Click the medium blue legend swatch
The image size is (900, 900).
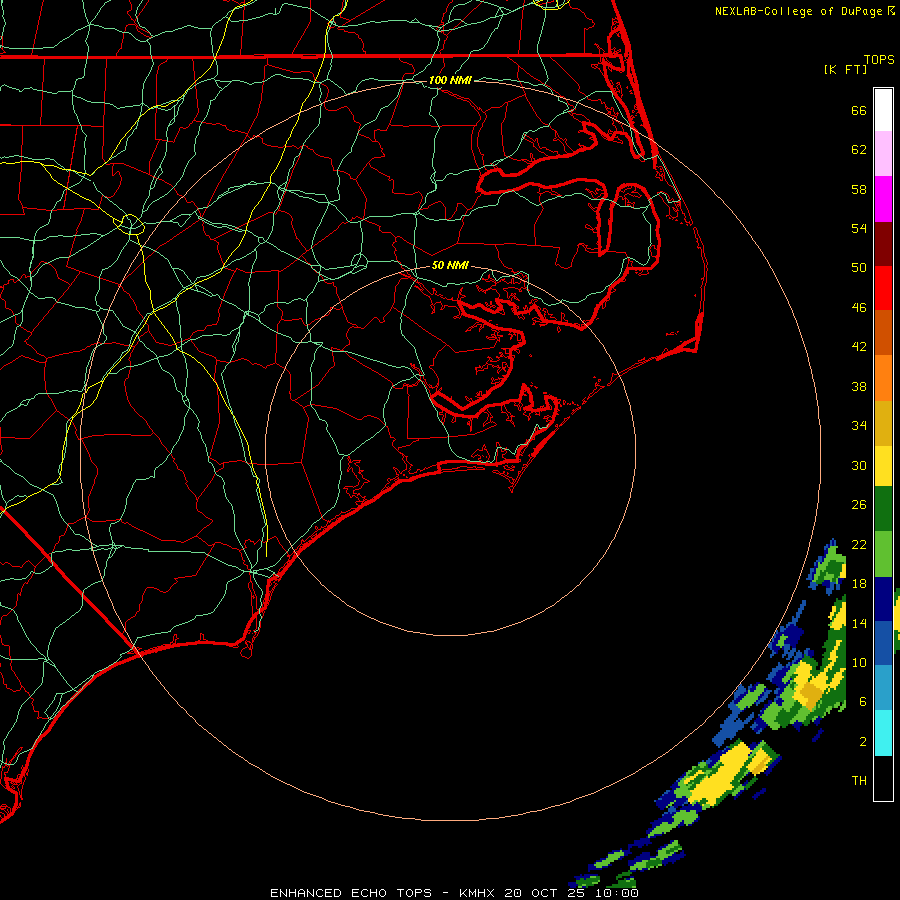883,643
